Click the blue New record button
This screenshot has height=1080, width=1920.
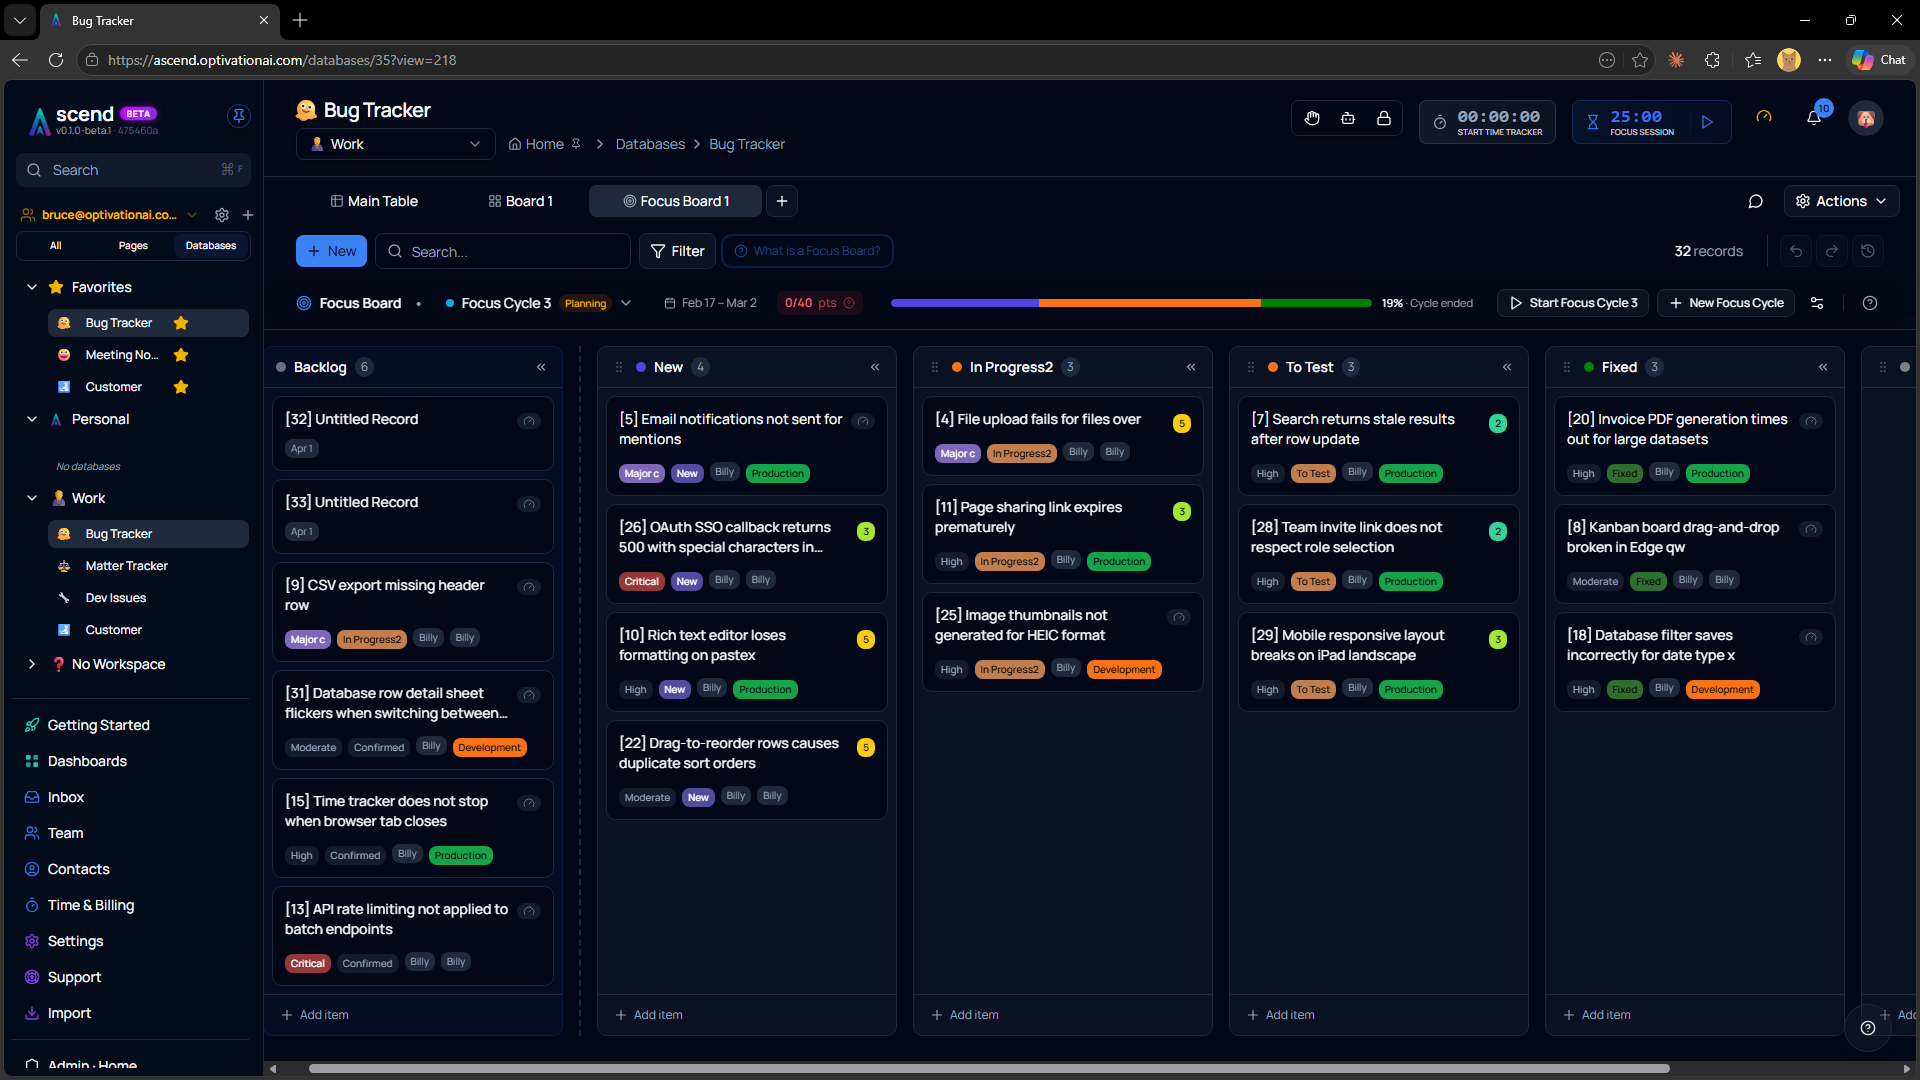(332, 251)
